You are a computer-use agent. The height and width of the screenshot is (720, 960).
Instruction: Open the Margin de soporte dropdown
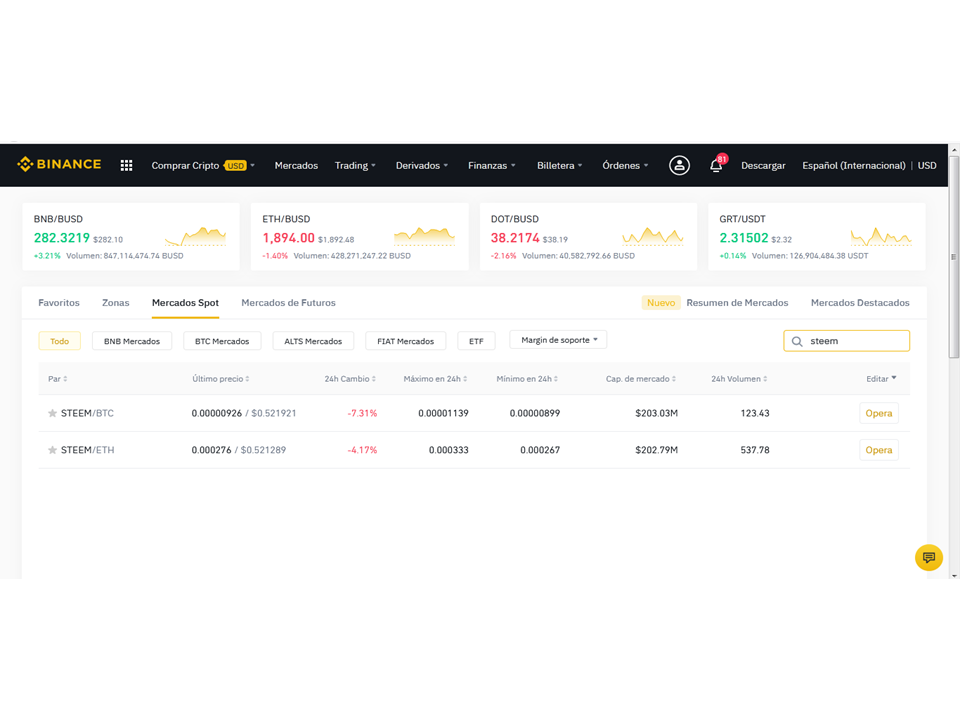pyautogui.click(x=558, y=340)
